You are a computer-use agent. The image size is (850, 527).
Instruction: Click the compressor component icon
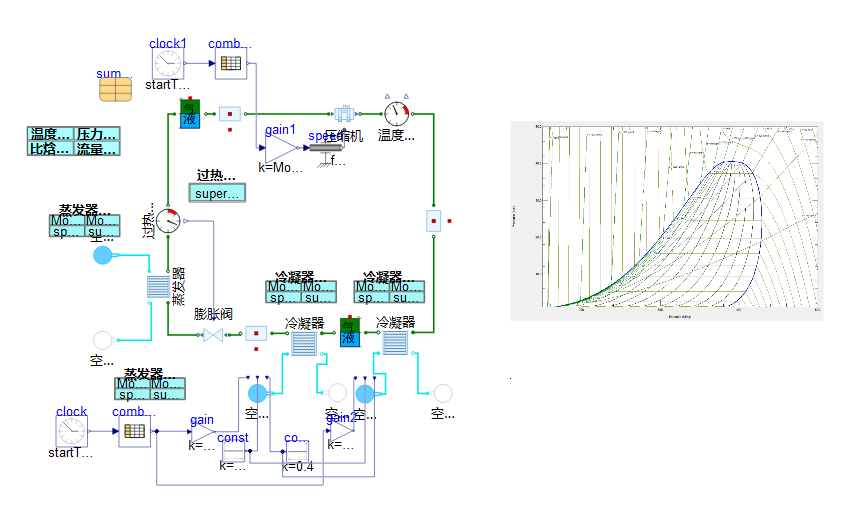point(345,113)
